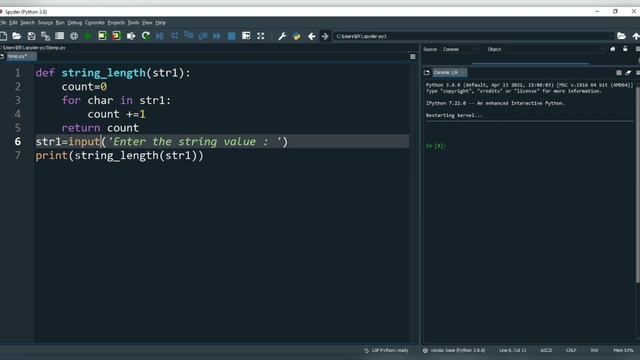The image size is (640, 360).
Task: Interrupt kernel with the console stop square
Action: 619,73
